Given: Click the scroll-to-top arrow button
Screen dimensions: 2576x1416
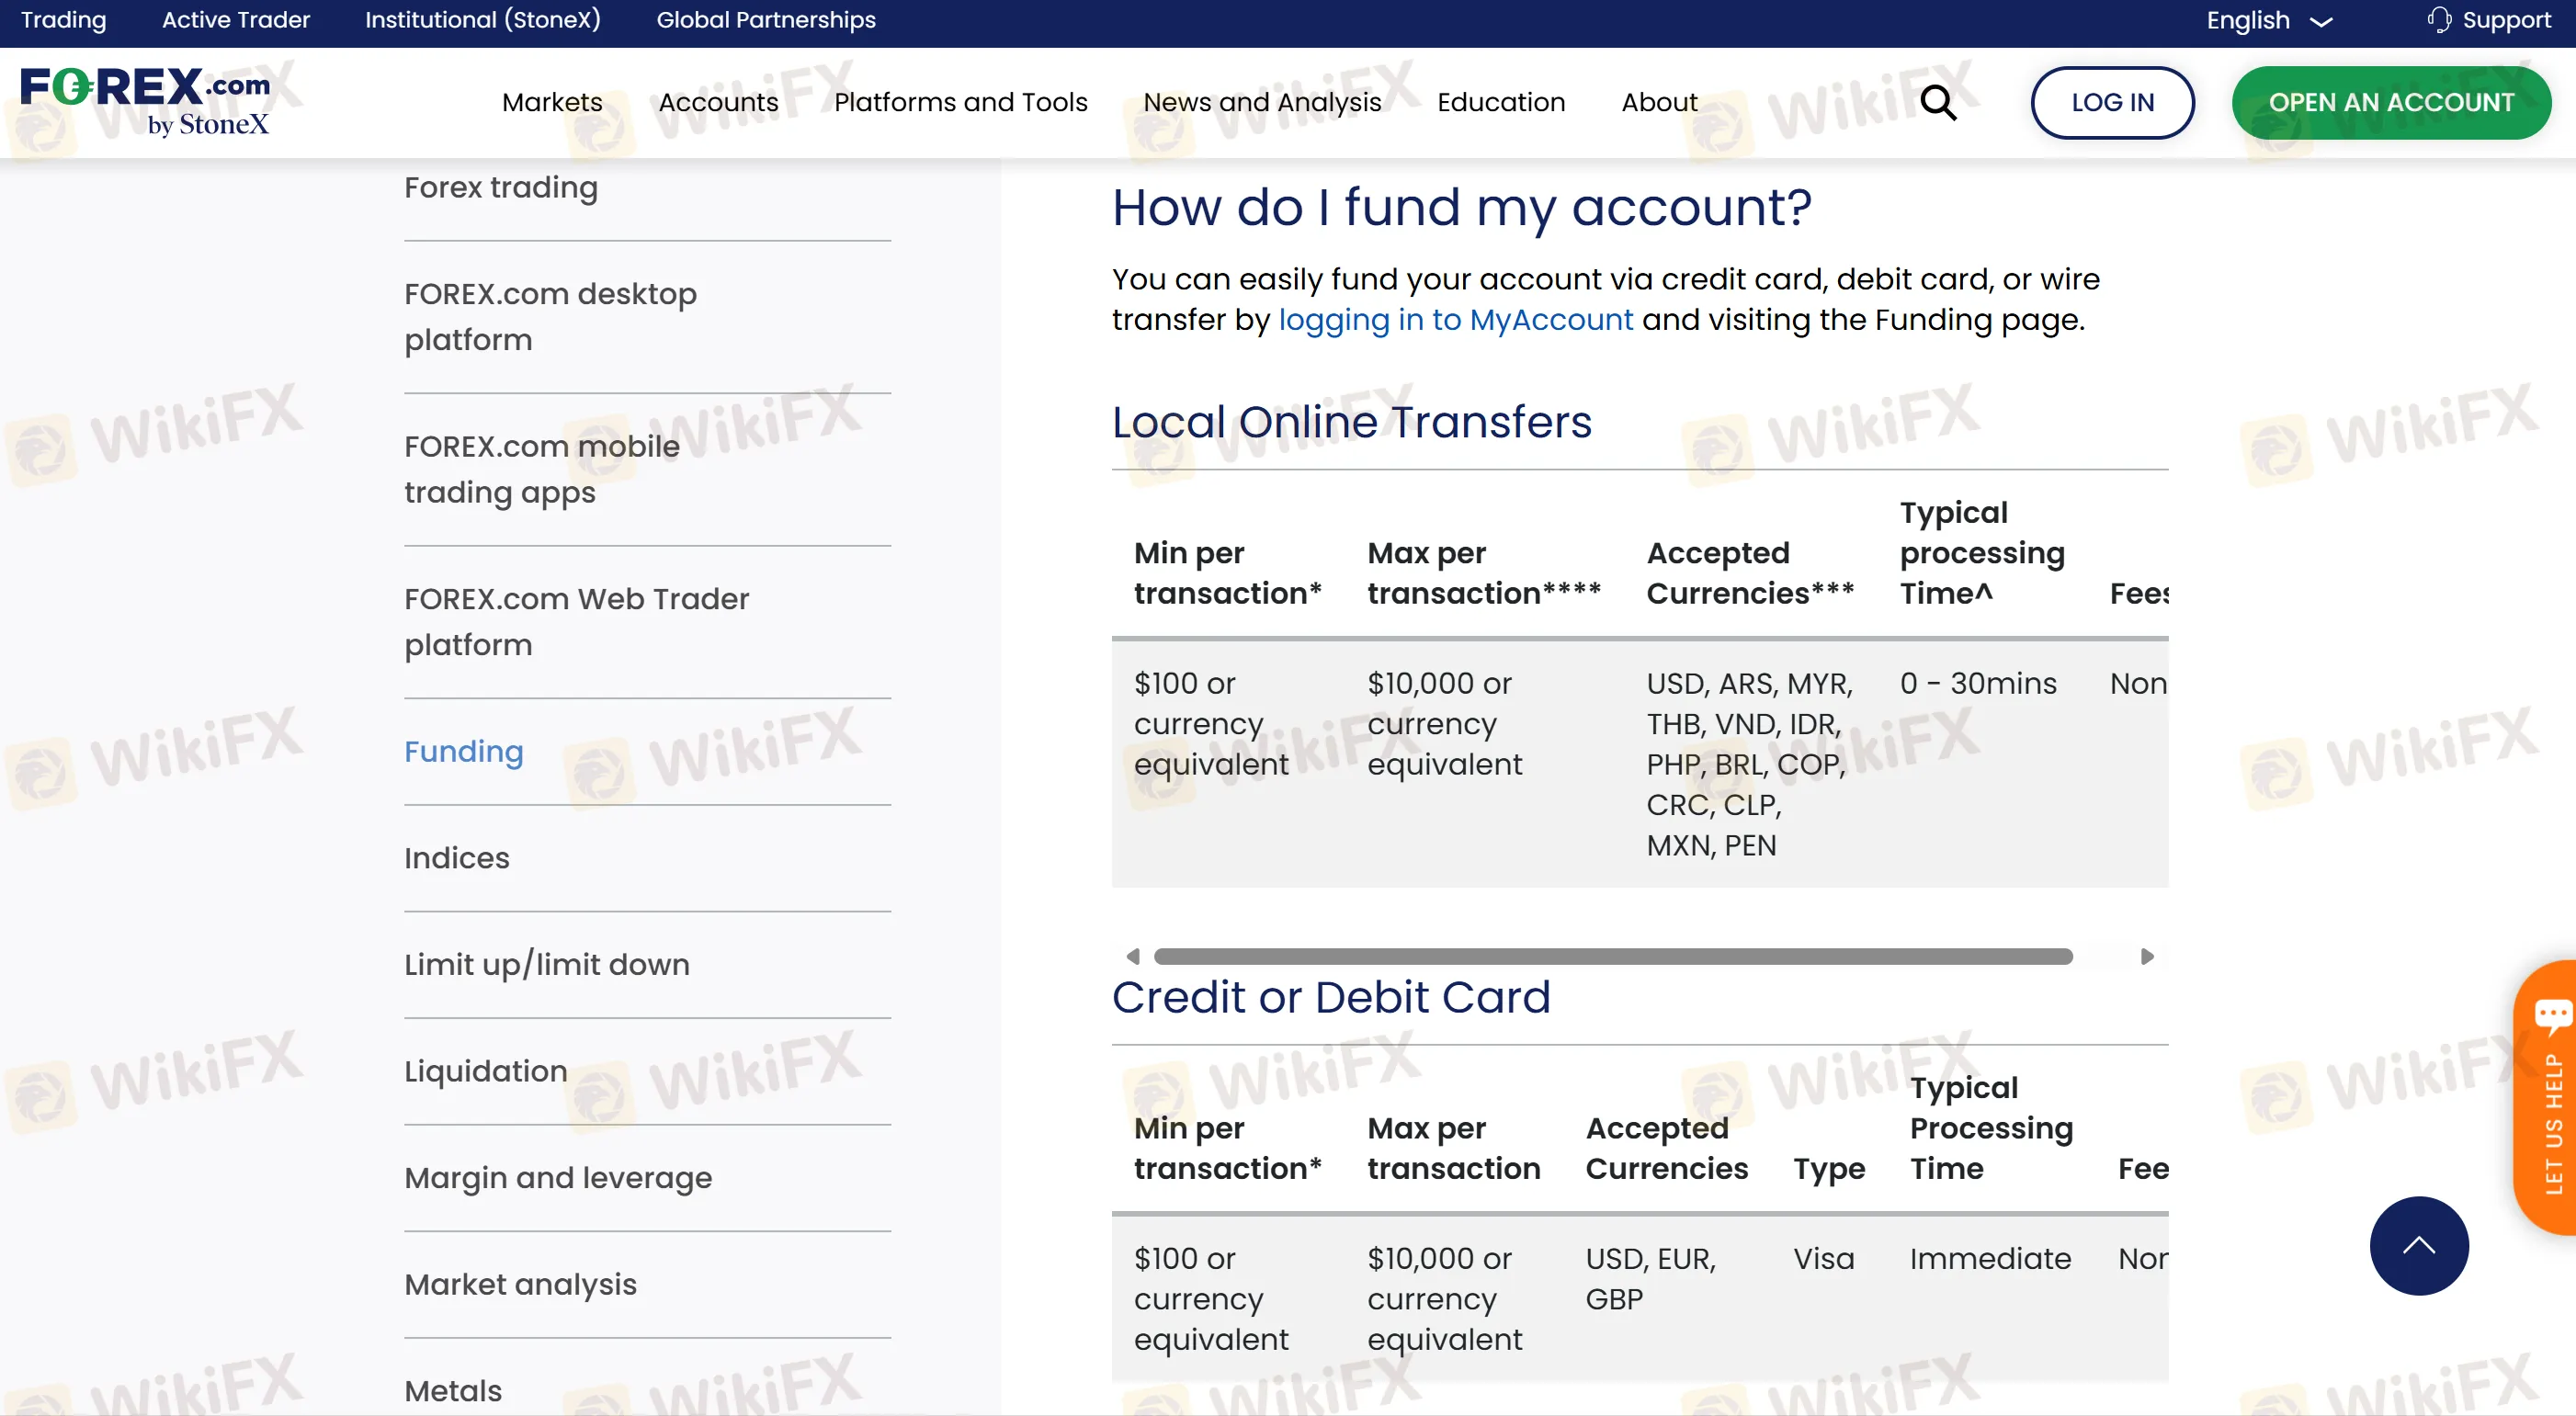Looking at the screenshot, I should [2418, 1245].
